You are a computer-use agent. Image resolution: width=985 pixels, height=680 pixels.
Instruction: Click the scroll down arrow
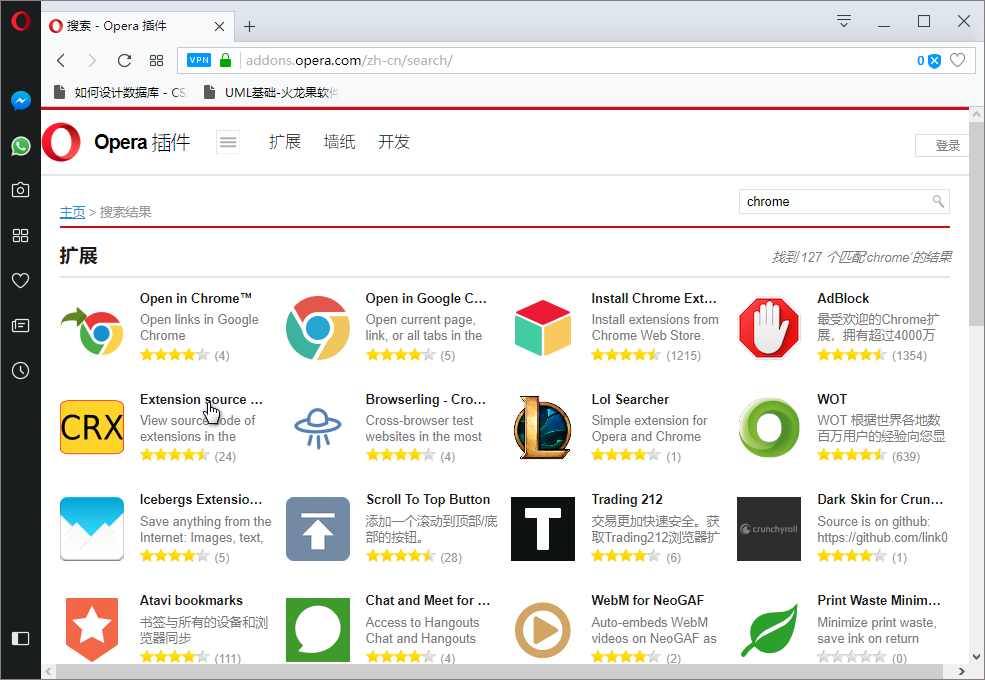click(976, 657)
